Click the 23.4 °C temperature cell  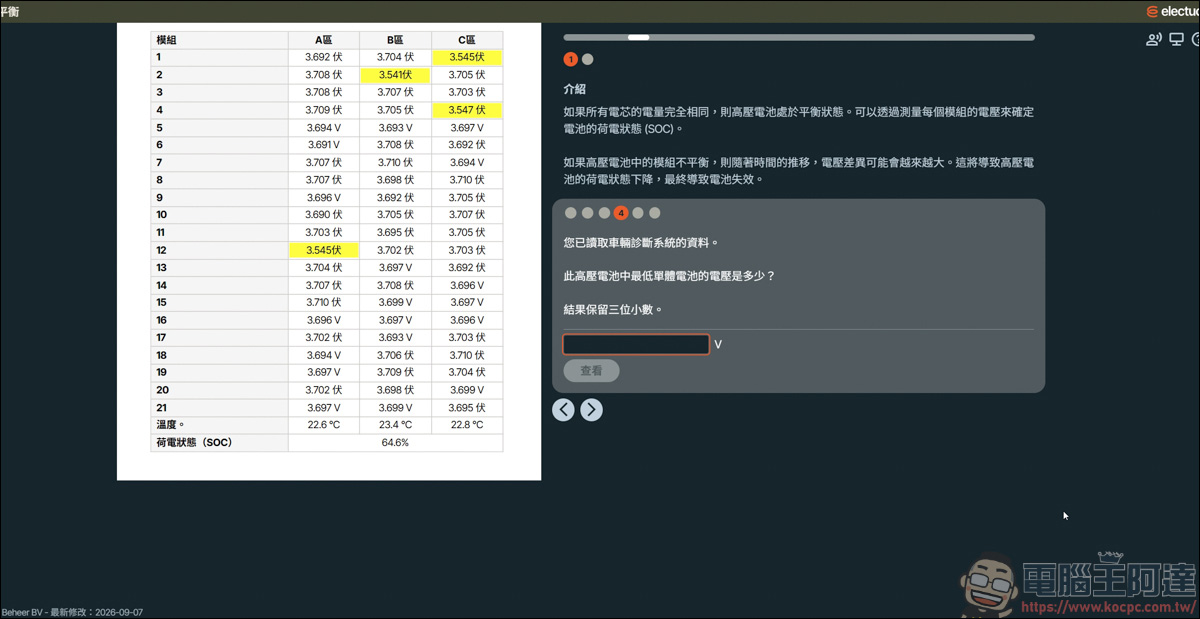coord(395,425)
